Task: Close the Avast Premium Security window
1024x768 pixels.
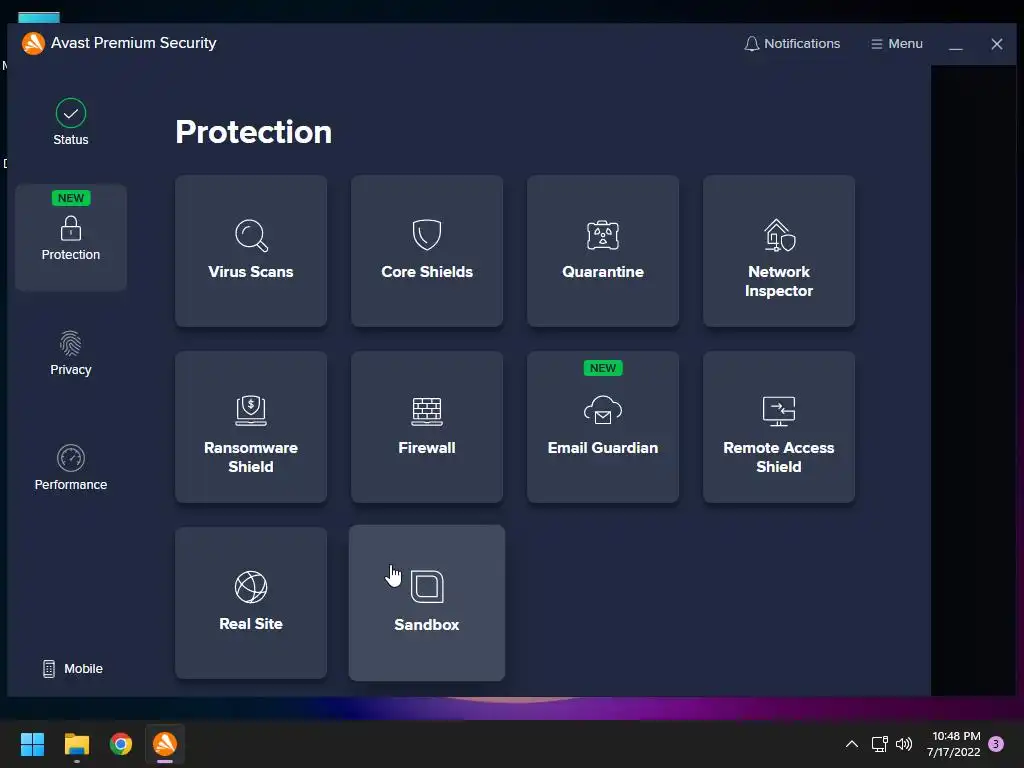Action: click(x=997, y=44)
